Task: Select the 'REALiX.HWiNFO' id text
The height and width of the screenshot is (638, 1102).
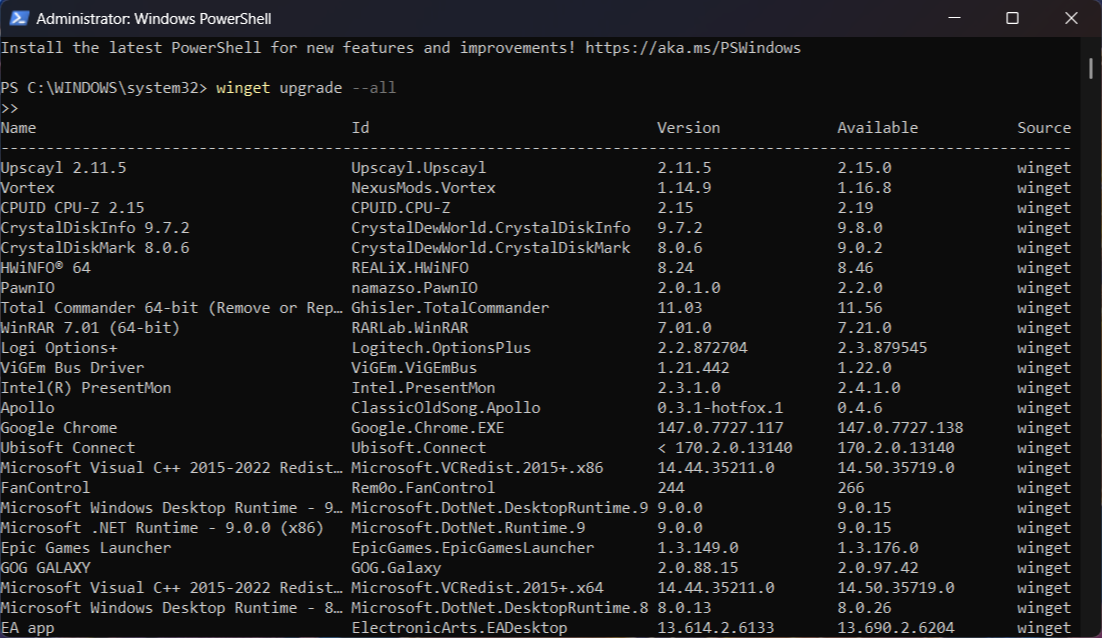Action: 410,268
